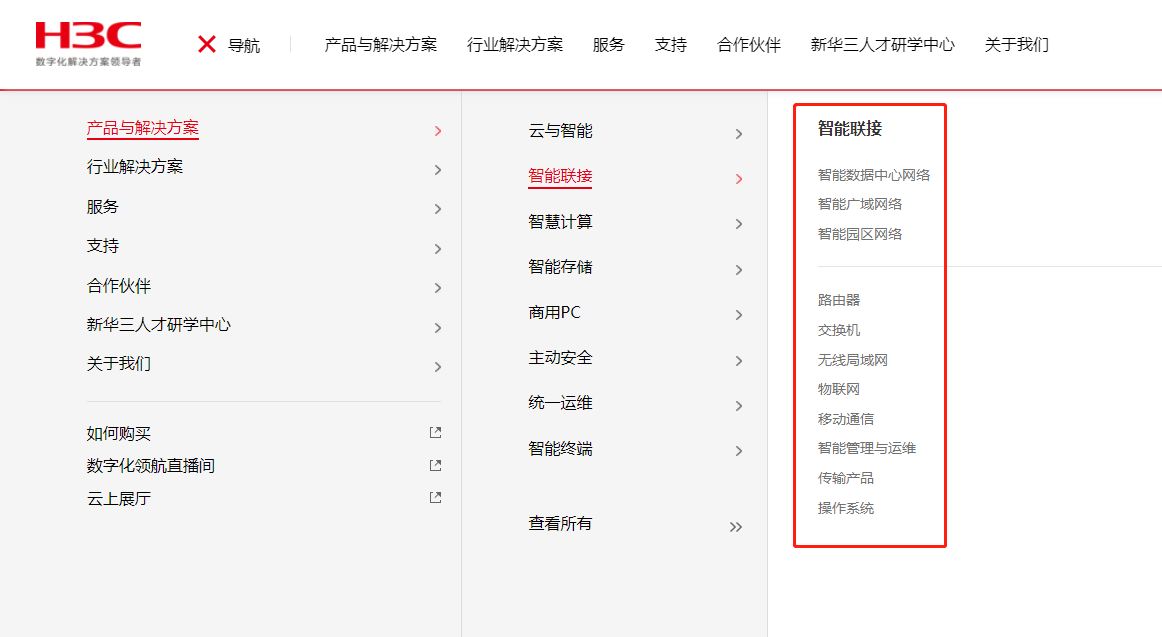Open 传输产品 link
Screen dimensions: 1162x637
tap(846, 478)
